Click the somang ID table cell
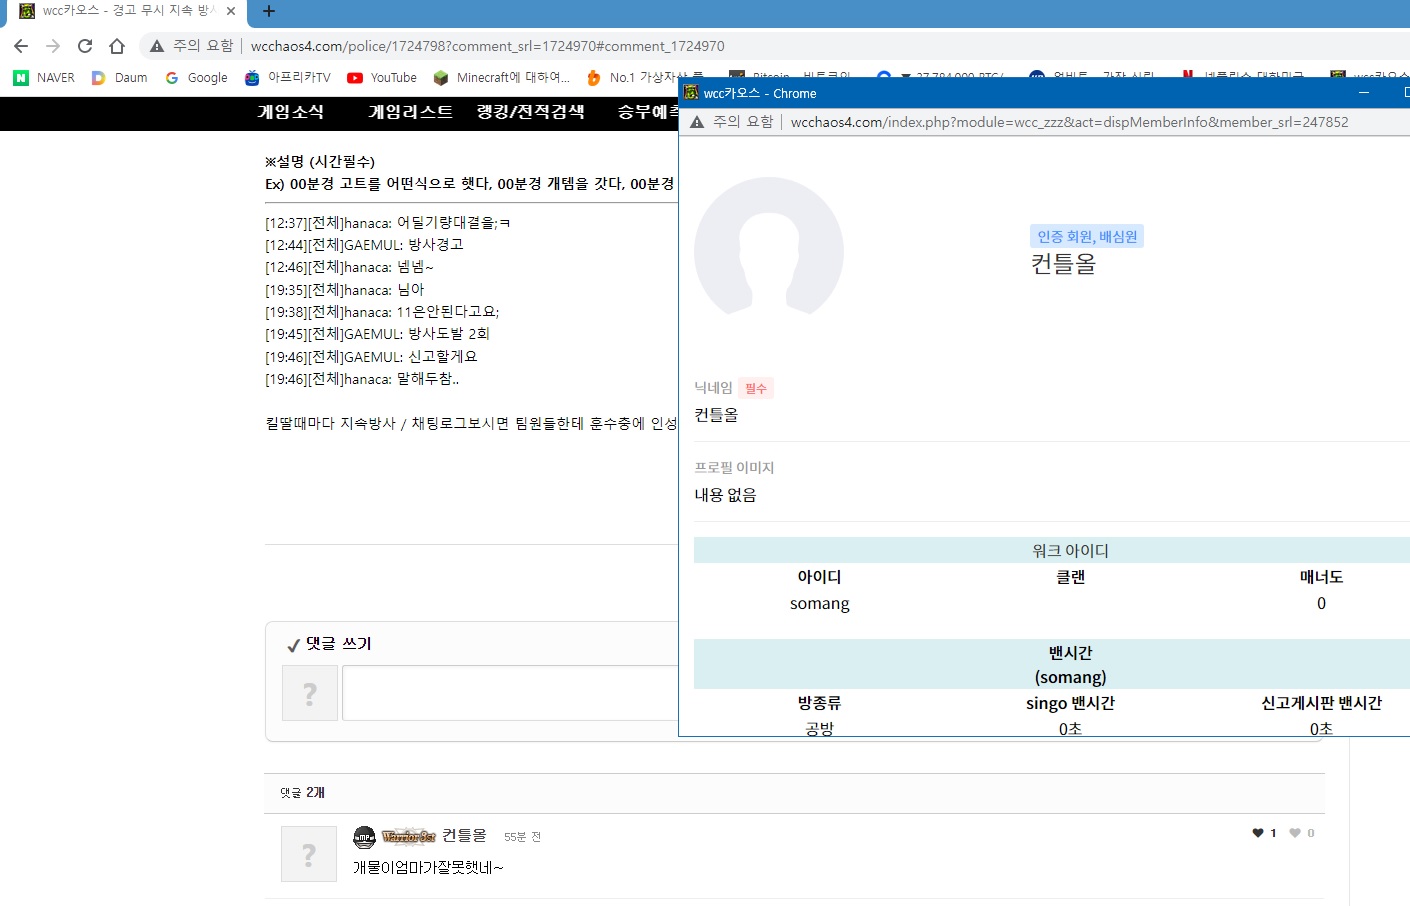The image size is (1410, 906). (820, 603)
